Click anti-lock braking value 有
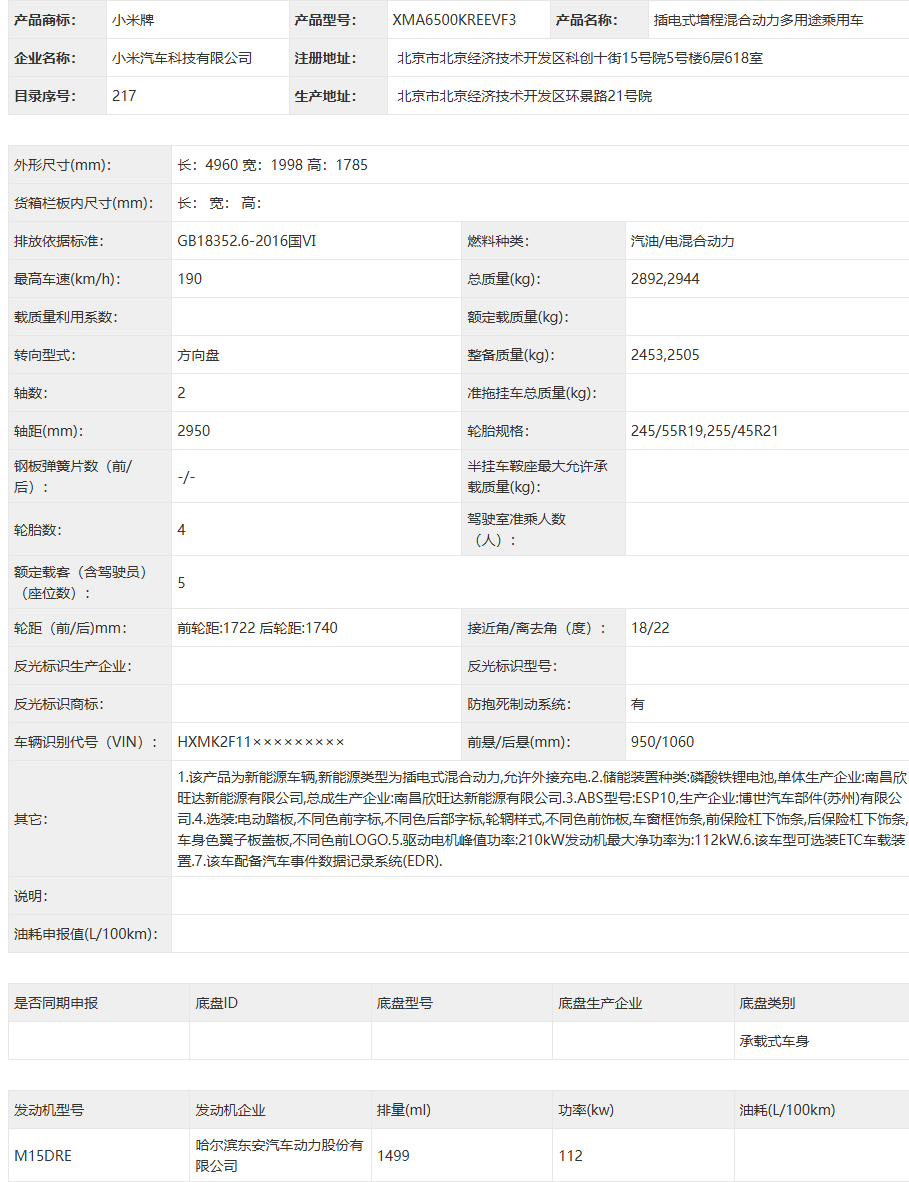Viewport: 909px width, 1182px height. point(638,704)
